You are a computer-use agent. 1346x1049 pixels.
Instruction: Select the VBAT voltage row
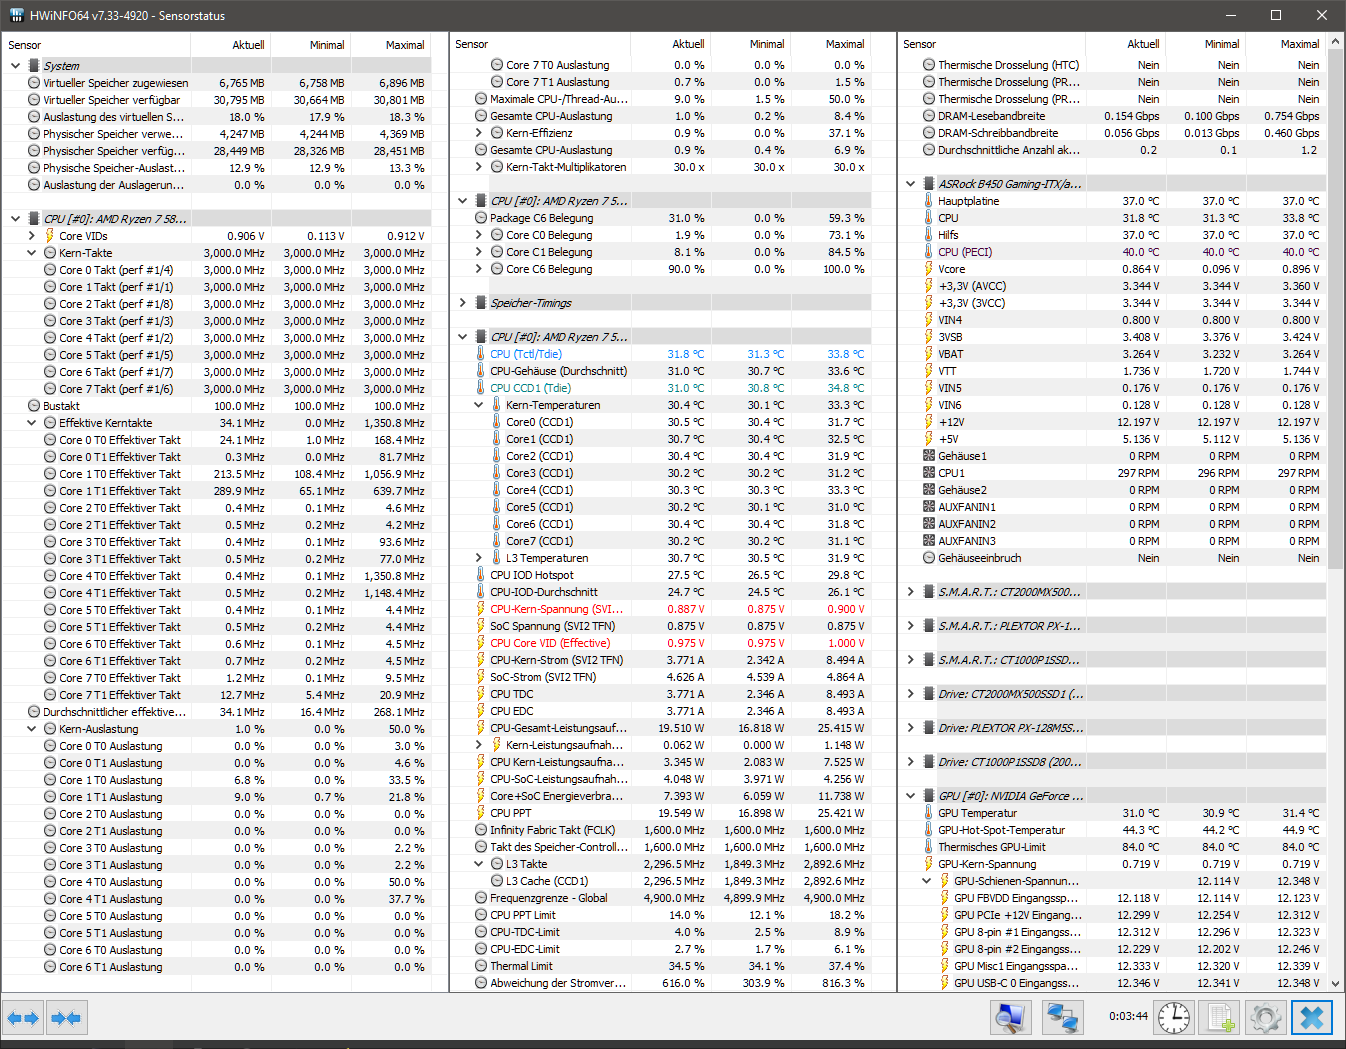(1112, 354)
